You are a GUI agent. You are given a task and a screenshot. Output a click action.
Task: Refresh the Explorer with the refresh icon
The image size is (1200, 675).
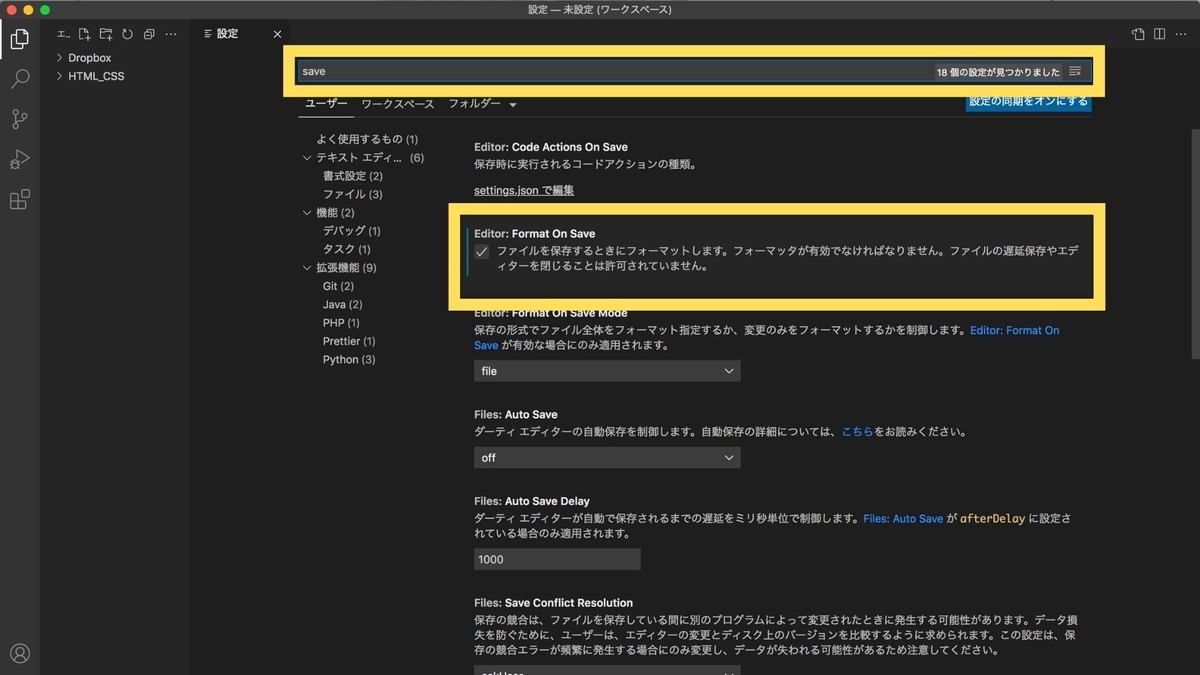click(x=127, y=33)
